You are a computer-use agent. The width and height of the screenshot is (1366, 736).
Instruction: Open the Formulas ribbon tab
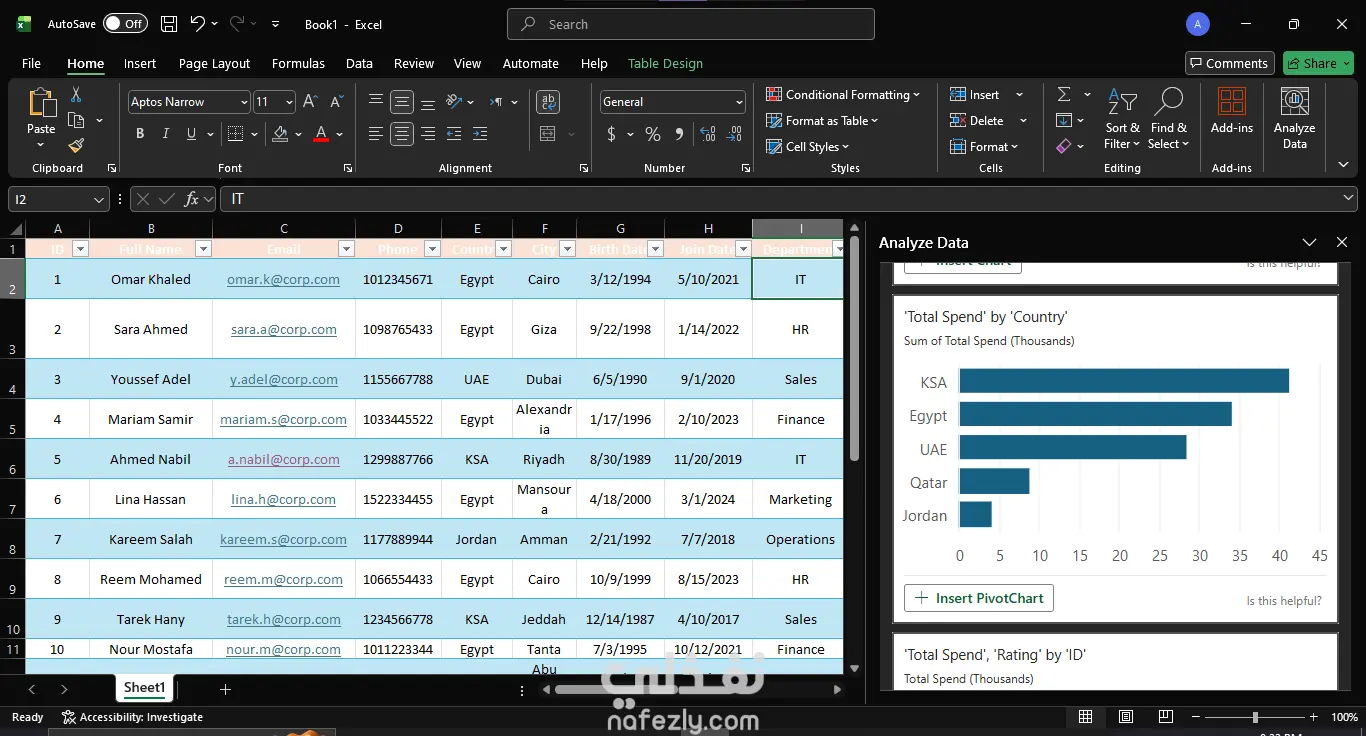tap(298, 63)
